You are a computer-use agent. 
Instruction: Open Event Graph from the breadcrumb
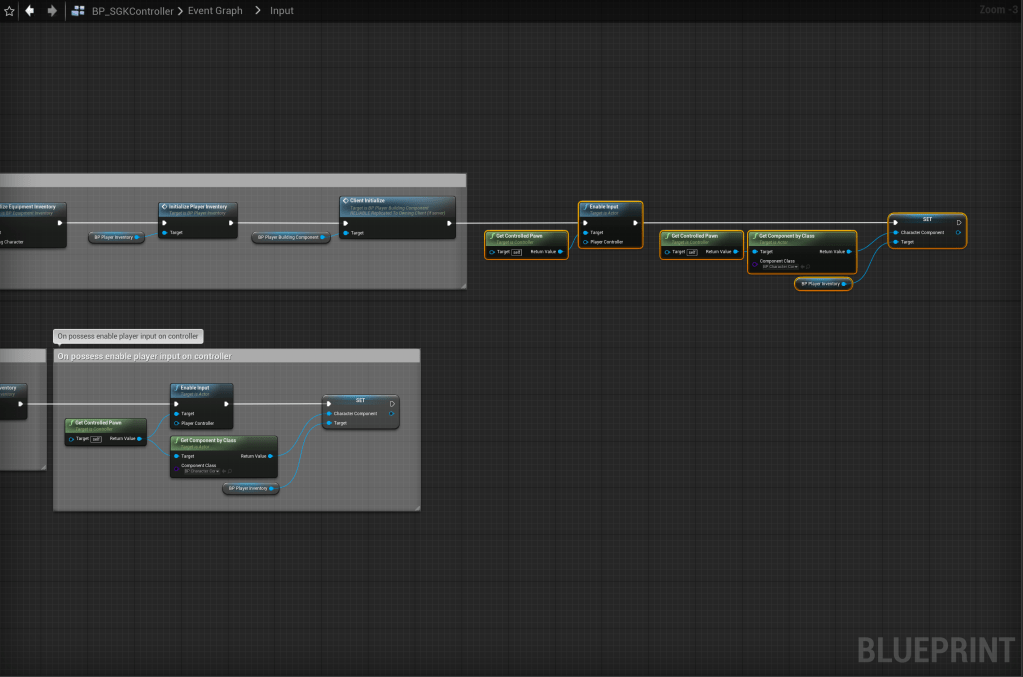tap(215, 11)
